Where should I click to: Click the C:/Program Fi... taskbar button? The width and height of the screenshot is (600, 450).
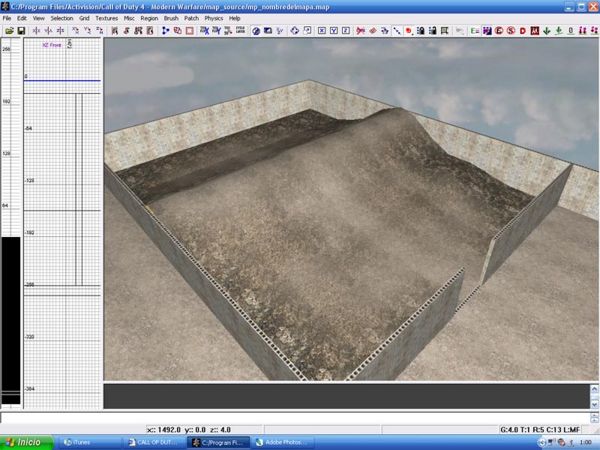219,442
